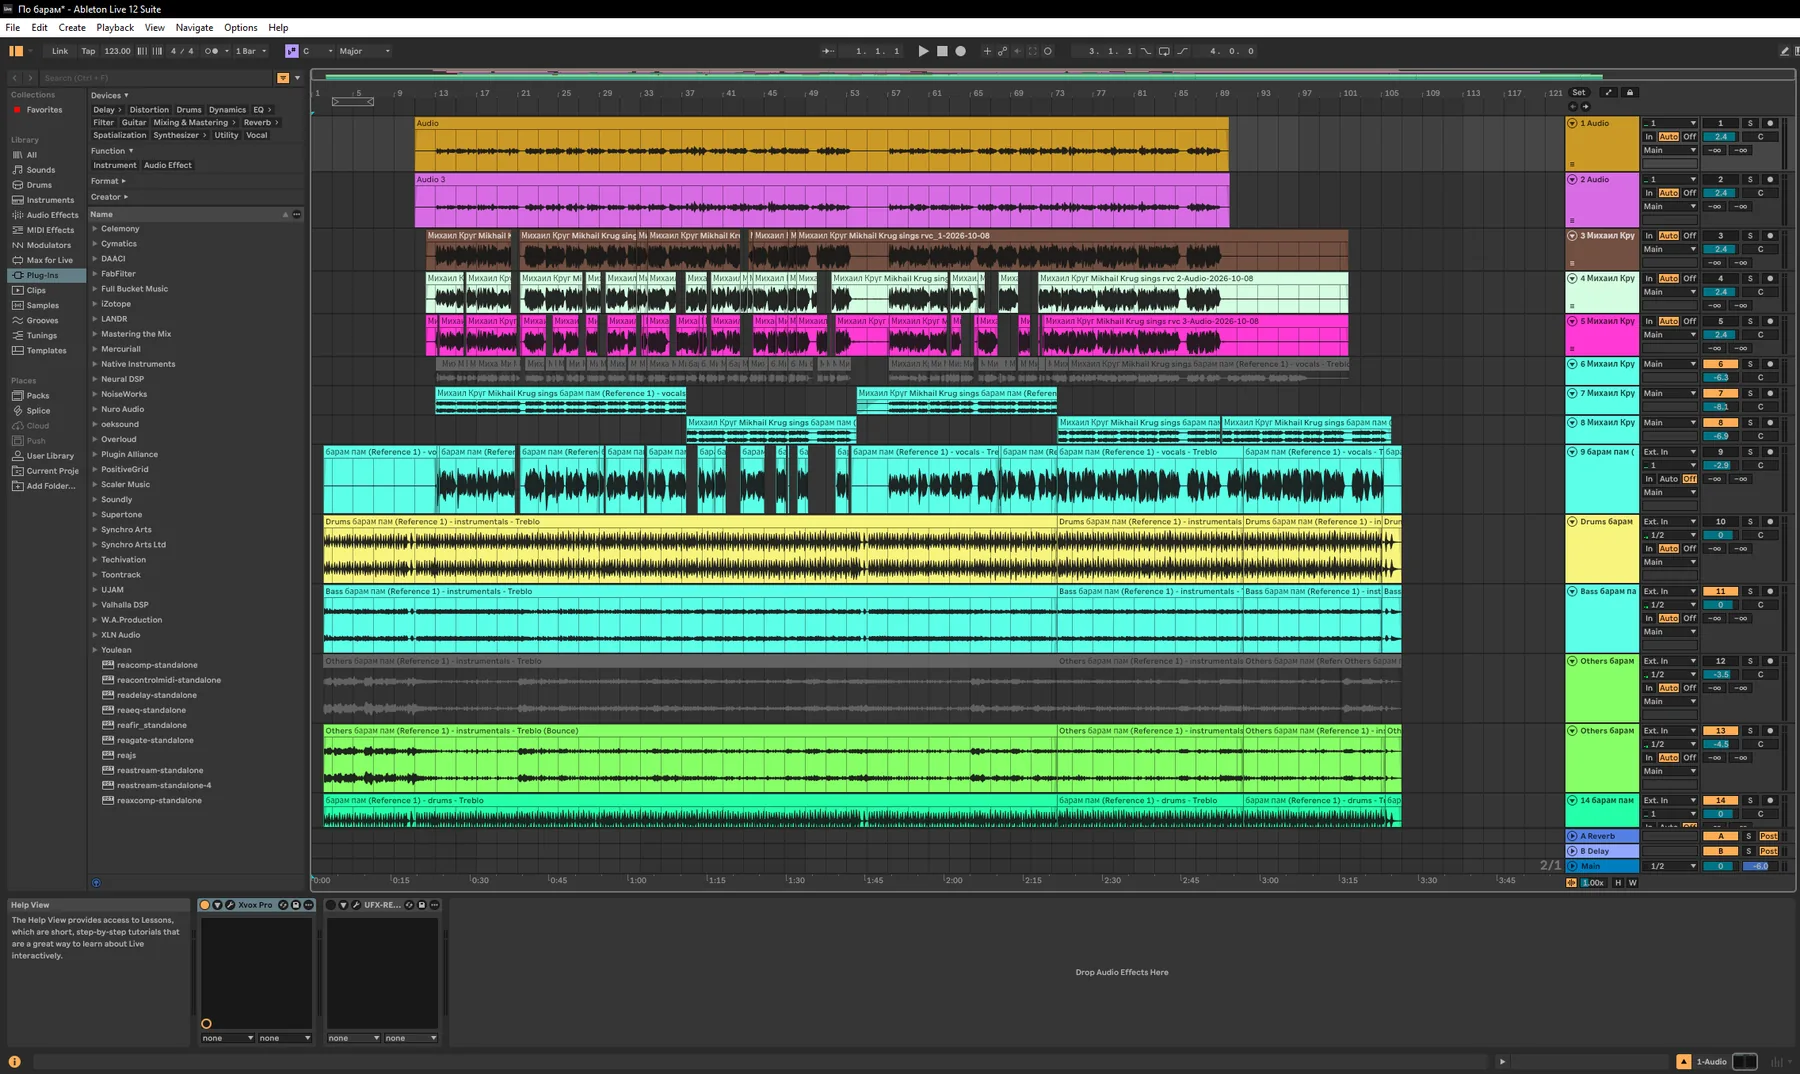Viewport: 1800px width, 1074px height.
Task: Click the browser back arrow
Action: click(15, 77)
